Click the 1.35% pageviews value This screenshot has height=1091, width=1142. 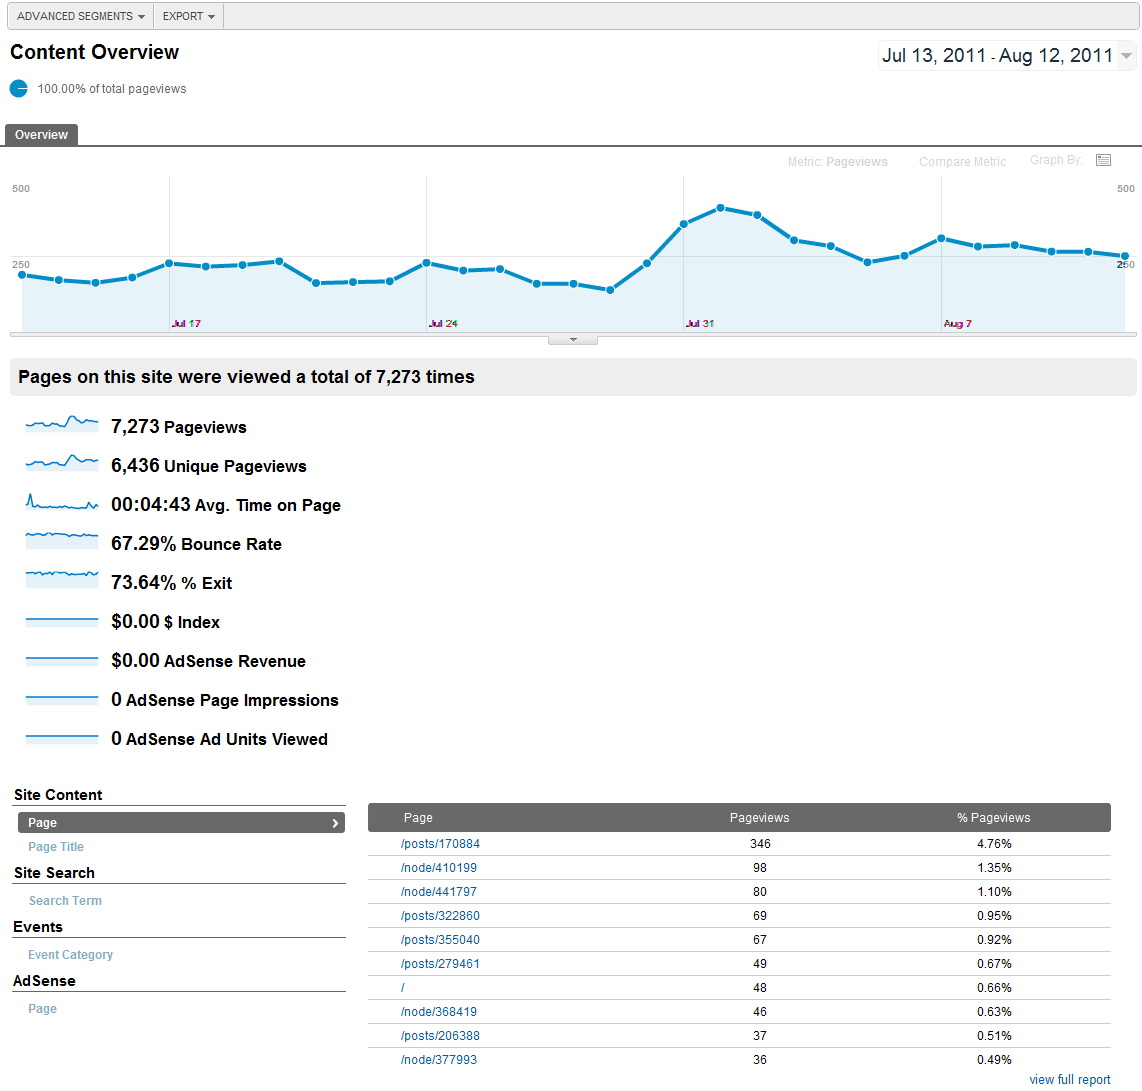click(994, 867)
